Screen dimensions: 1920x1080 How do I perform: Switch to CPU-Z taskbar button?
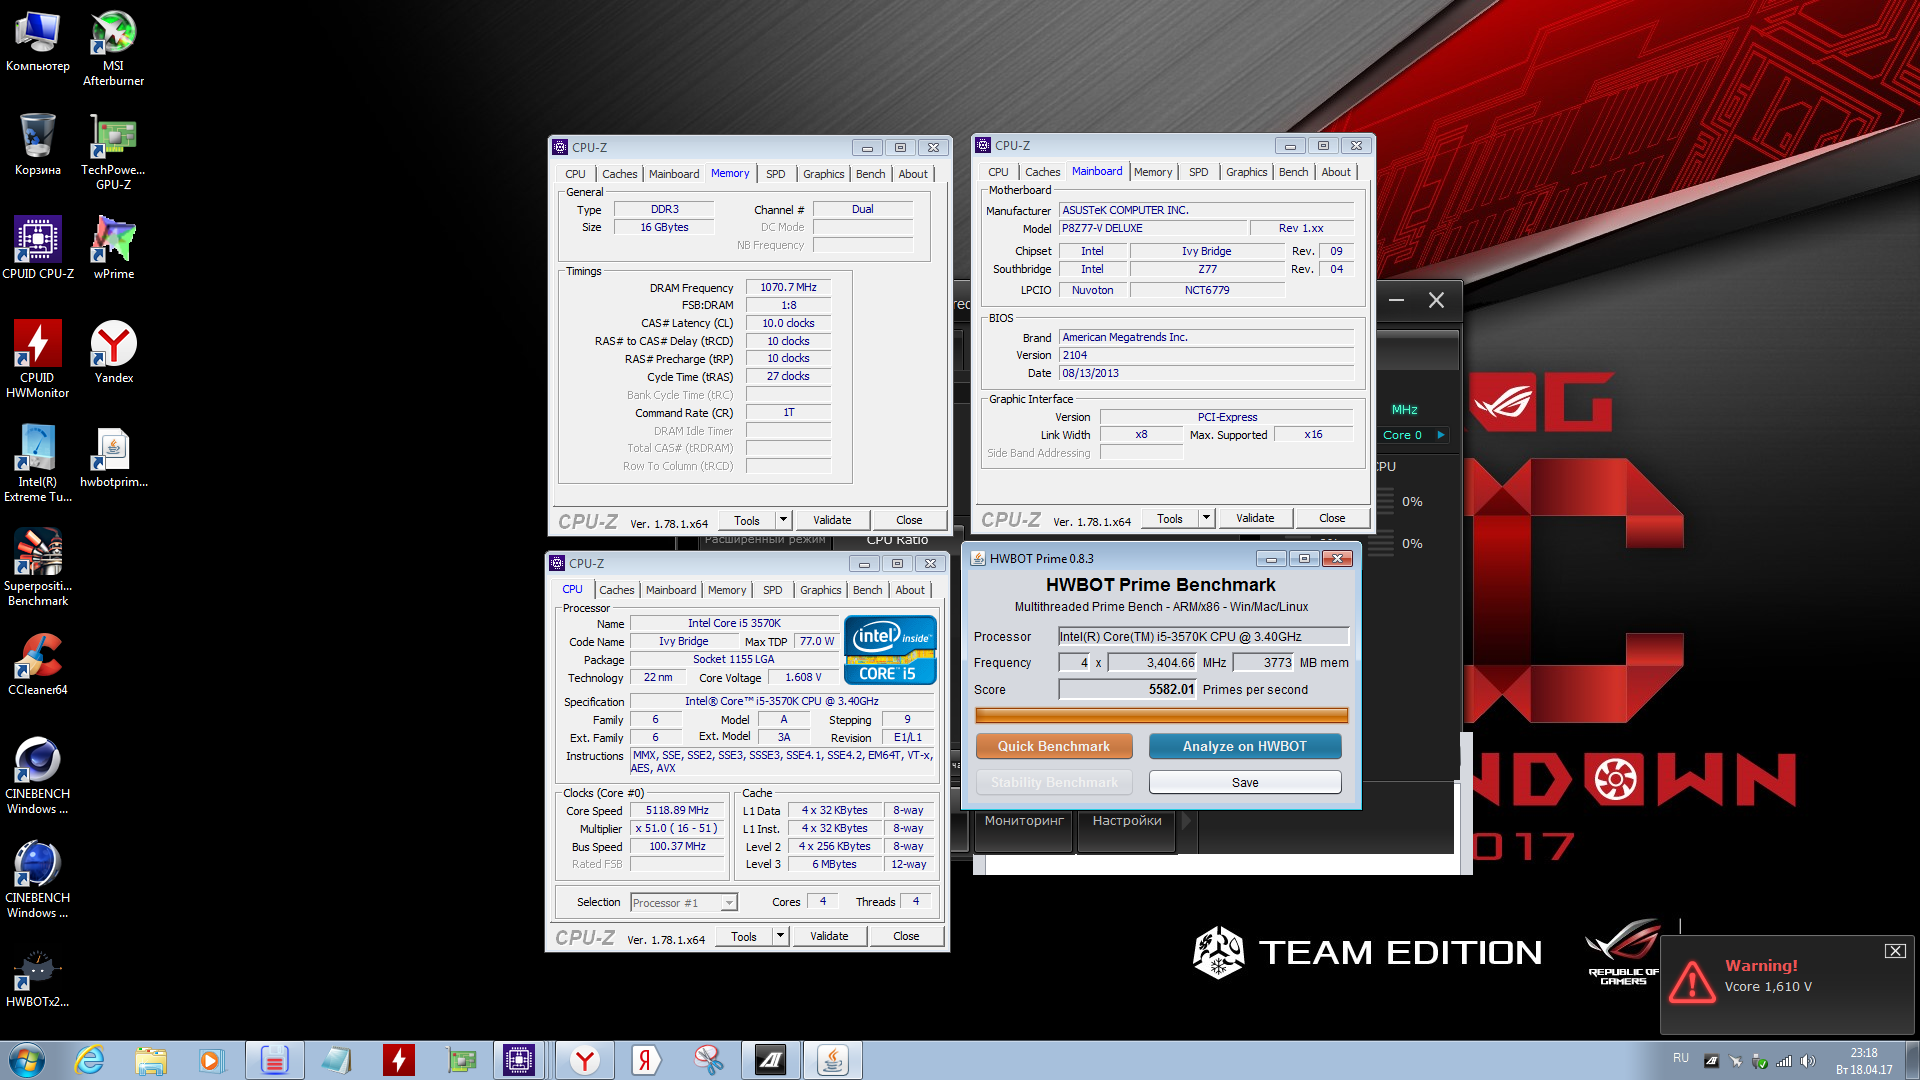click(x=519, y=1060)
